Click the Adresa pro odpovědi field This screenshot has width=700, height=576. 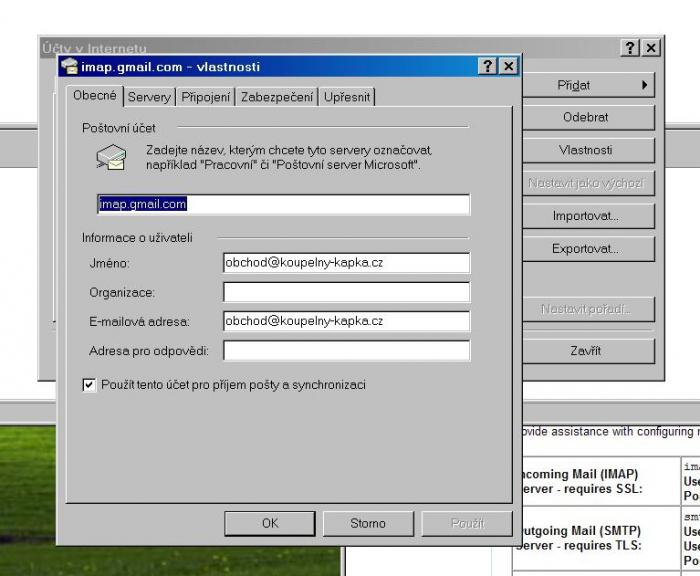(346, 351)
